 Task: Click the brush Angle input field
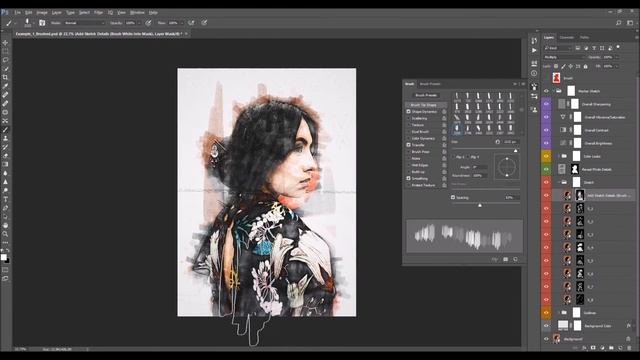coord(480,167)
